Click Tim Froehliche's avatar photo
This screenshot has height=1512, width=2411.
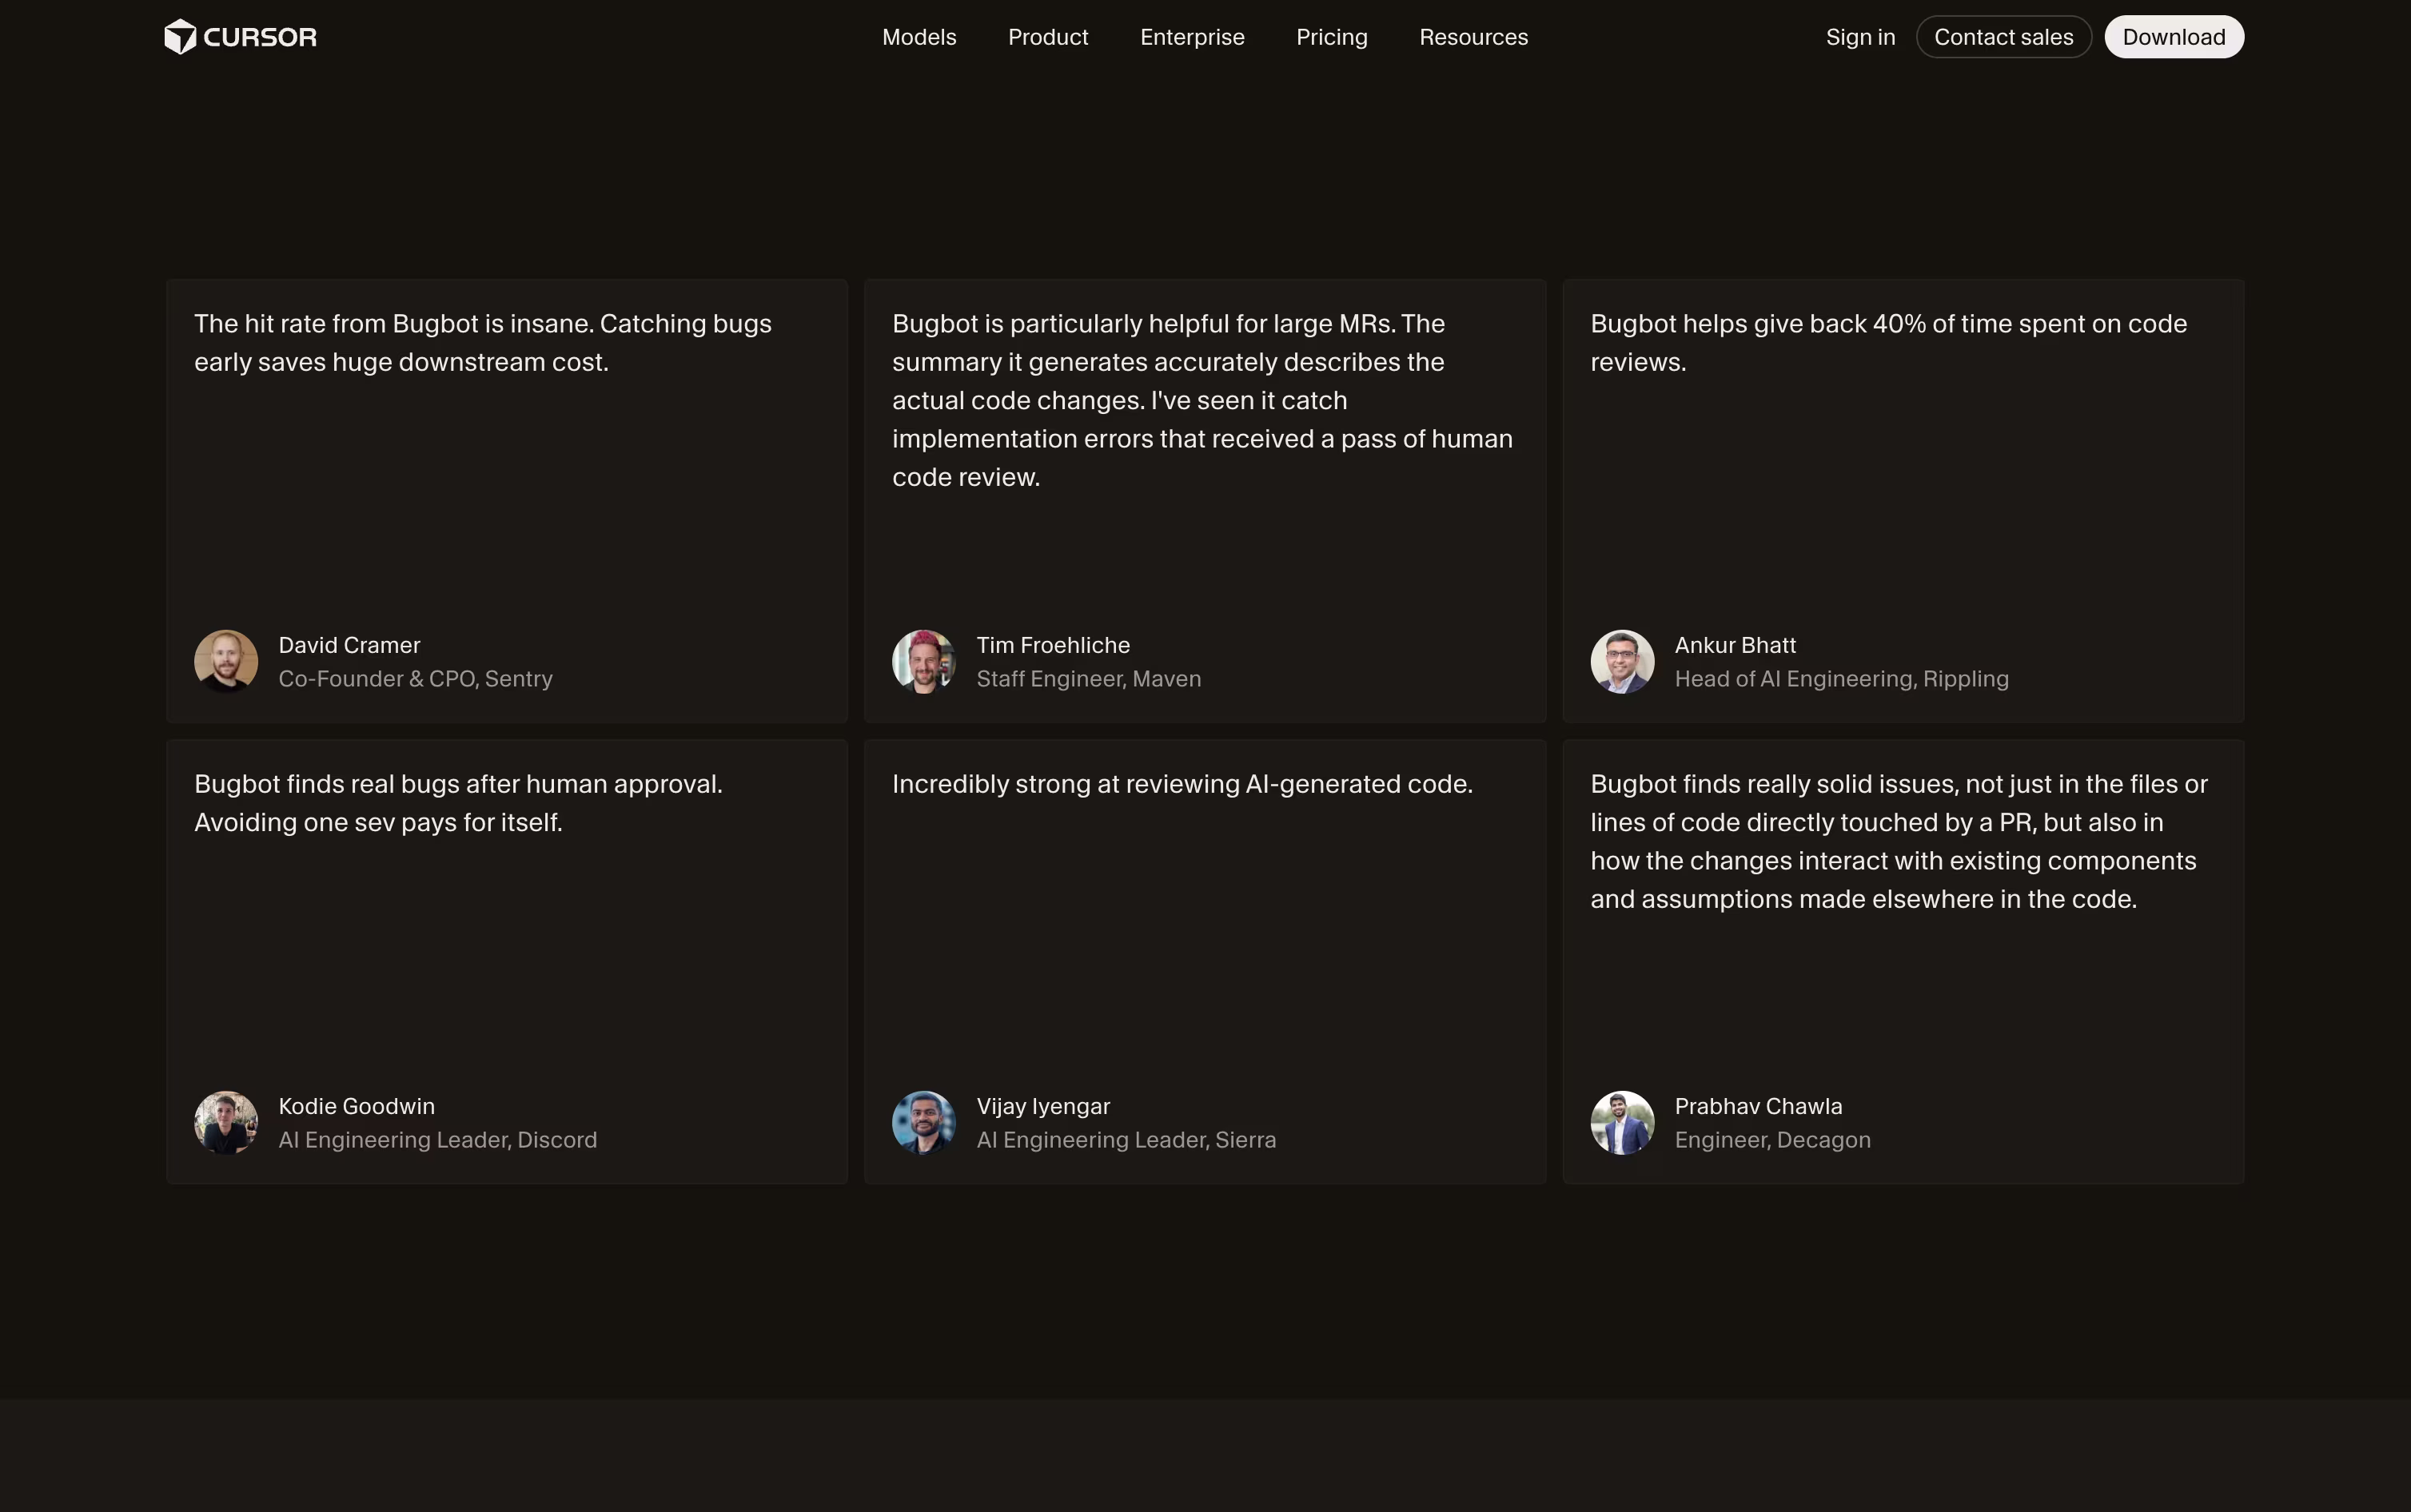click(924, 661)
